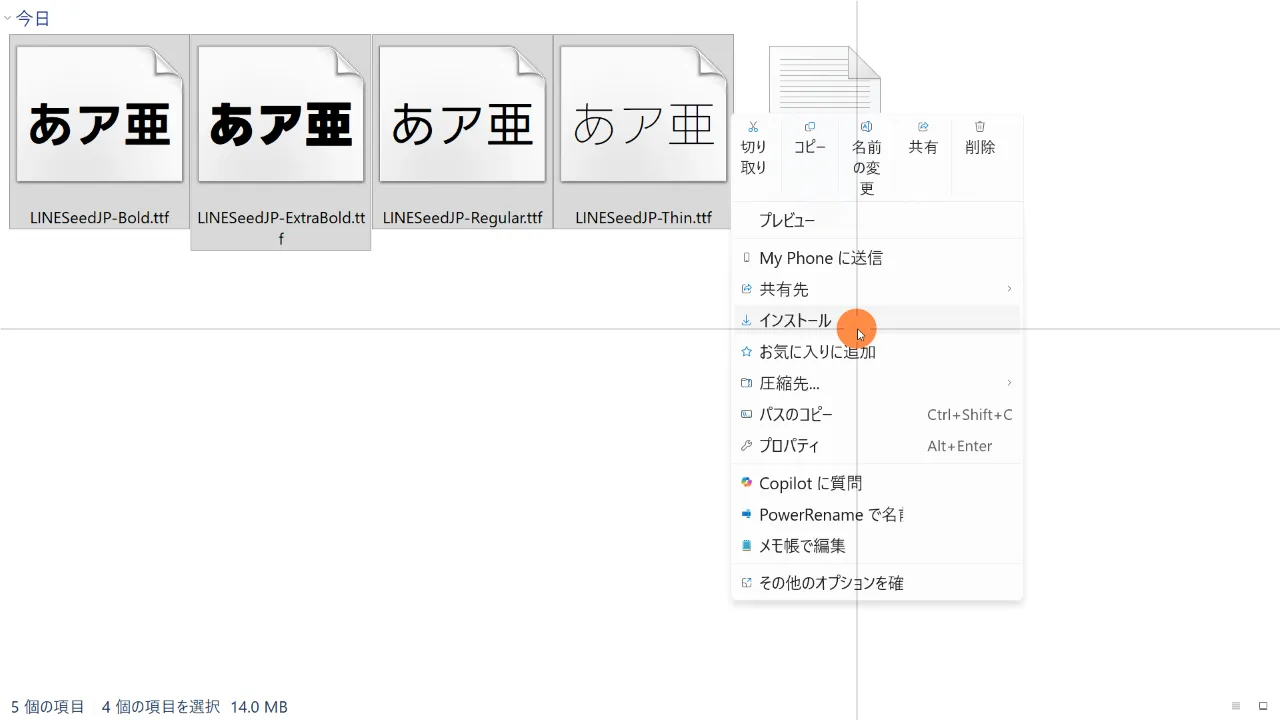Choose My Phone に送信 menu entry
Image resolution: width=1280 pixels, height=720 pixels.
877,258
